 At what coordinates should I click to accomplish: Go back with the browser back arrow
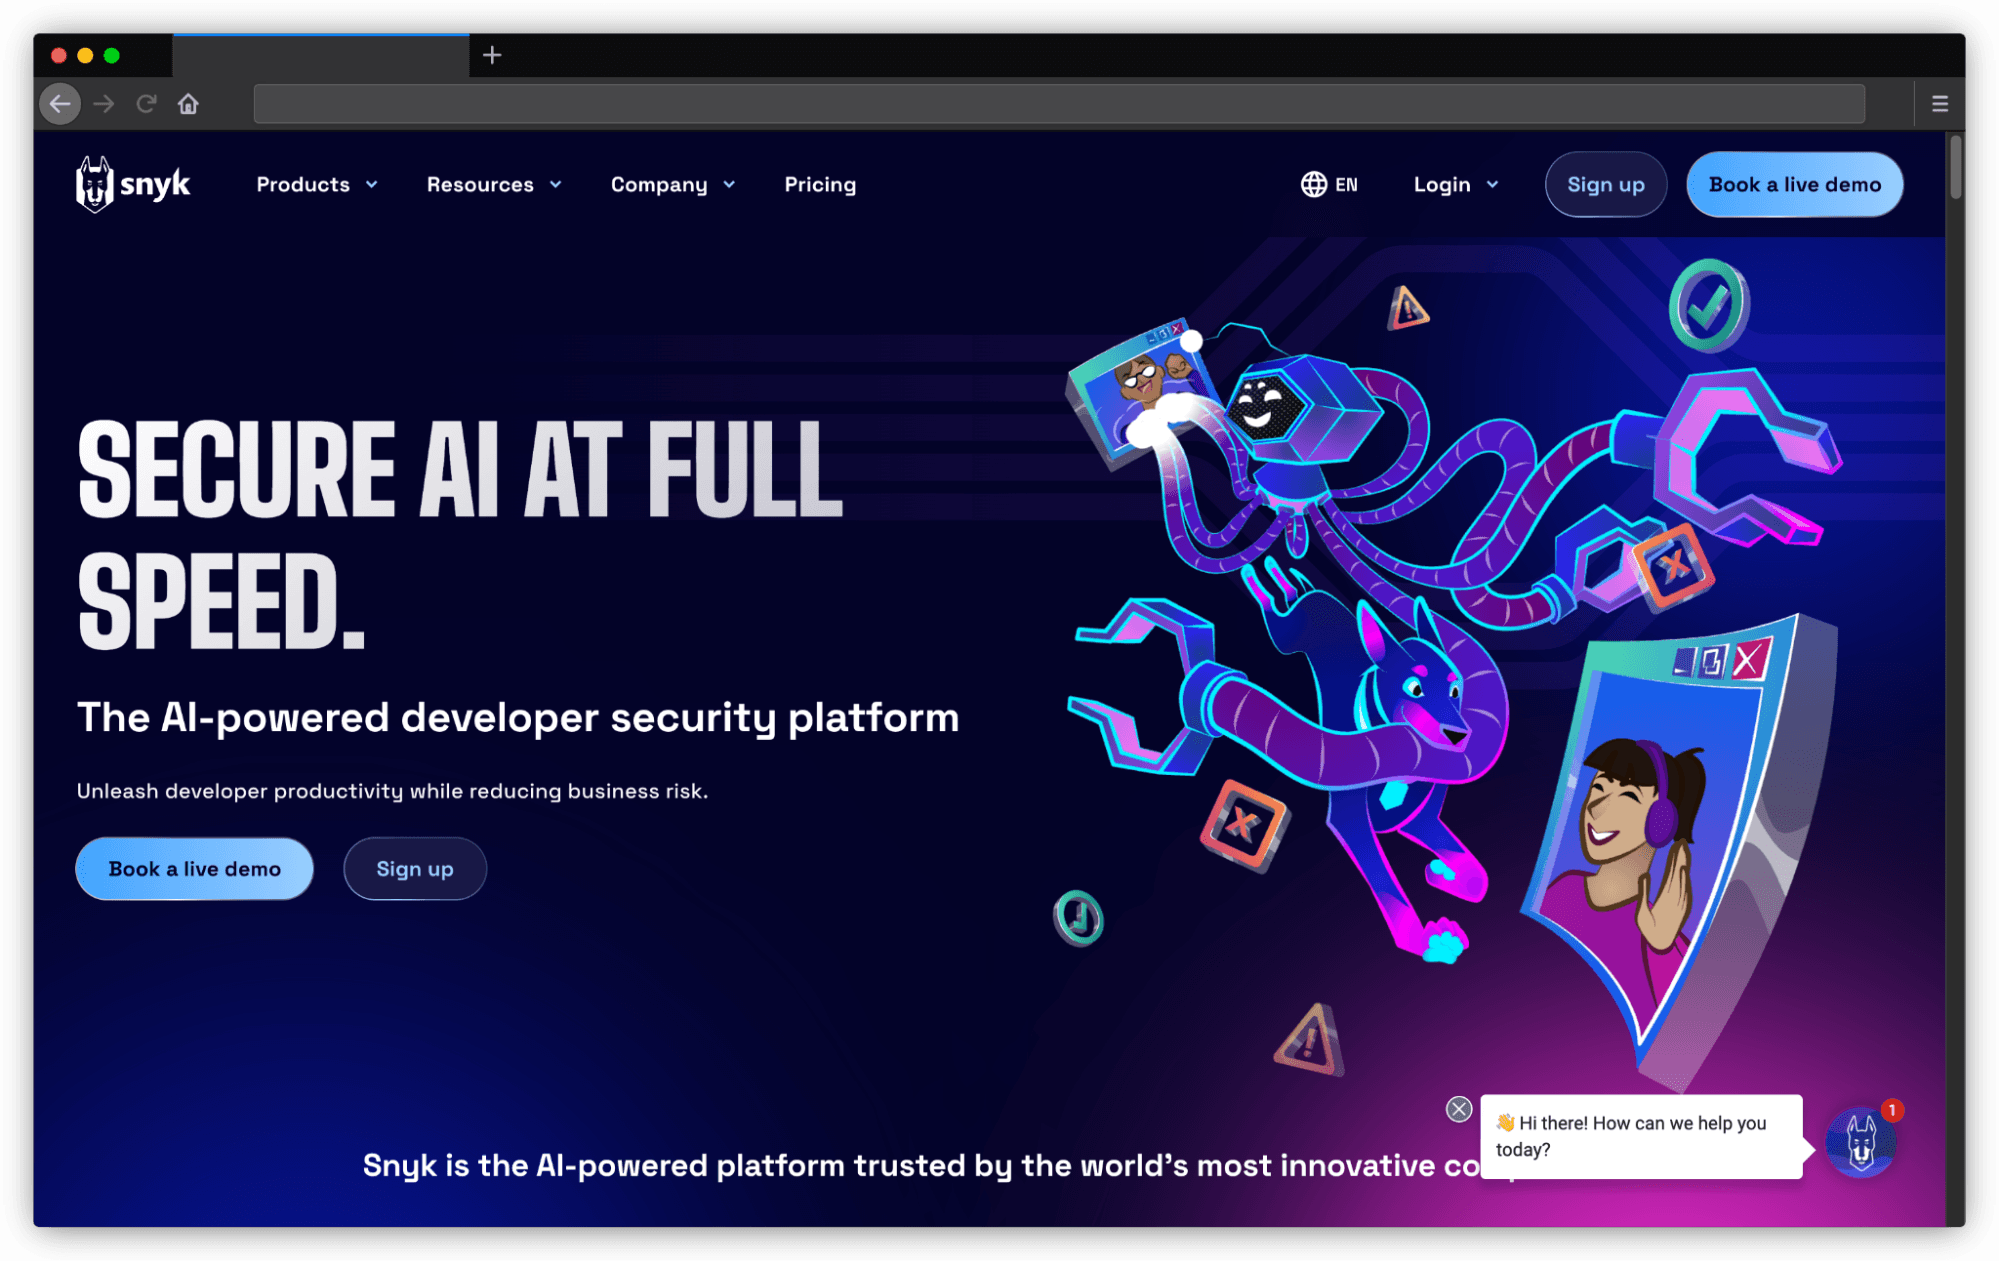point(60,104)
